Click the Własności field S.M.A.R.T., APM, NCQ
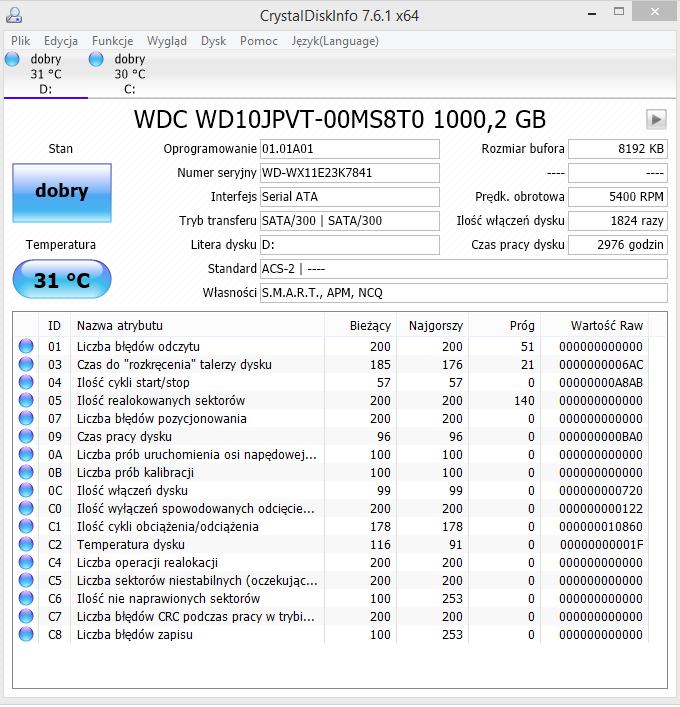Image resolution: width=680 pixels, height=707 pixels. [x=464, y=293]
